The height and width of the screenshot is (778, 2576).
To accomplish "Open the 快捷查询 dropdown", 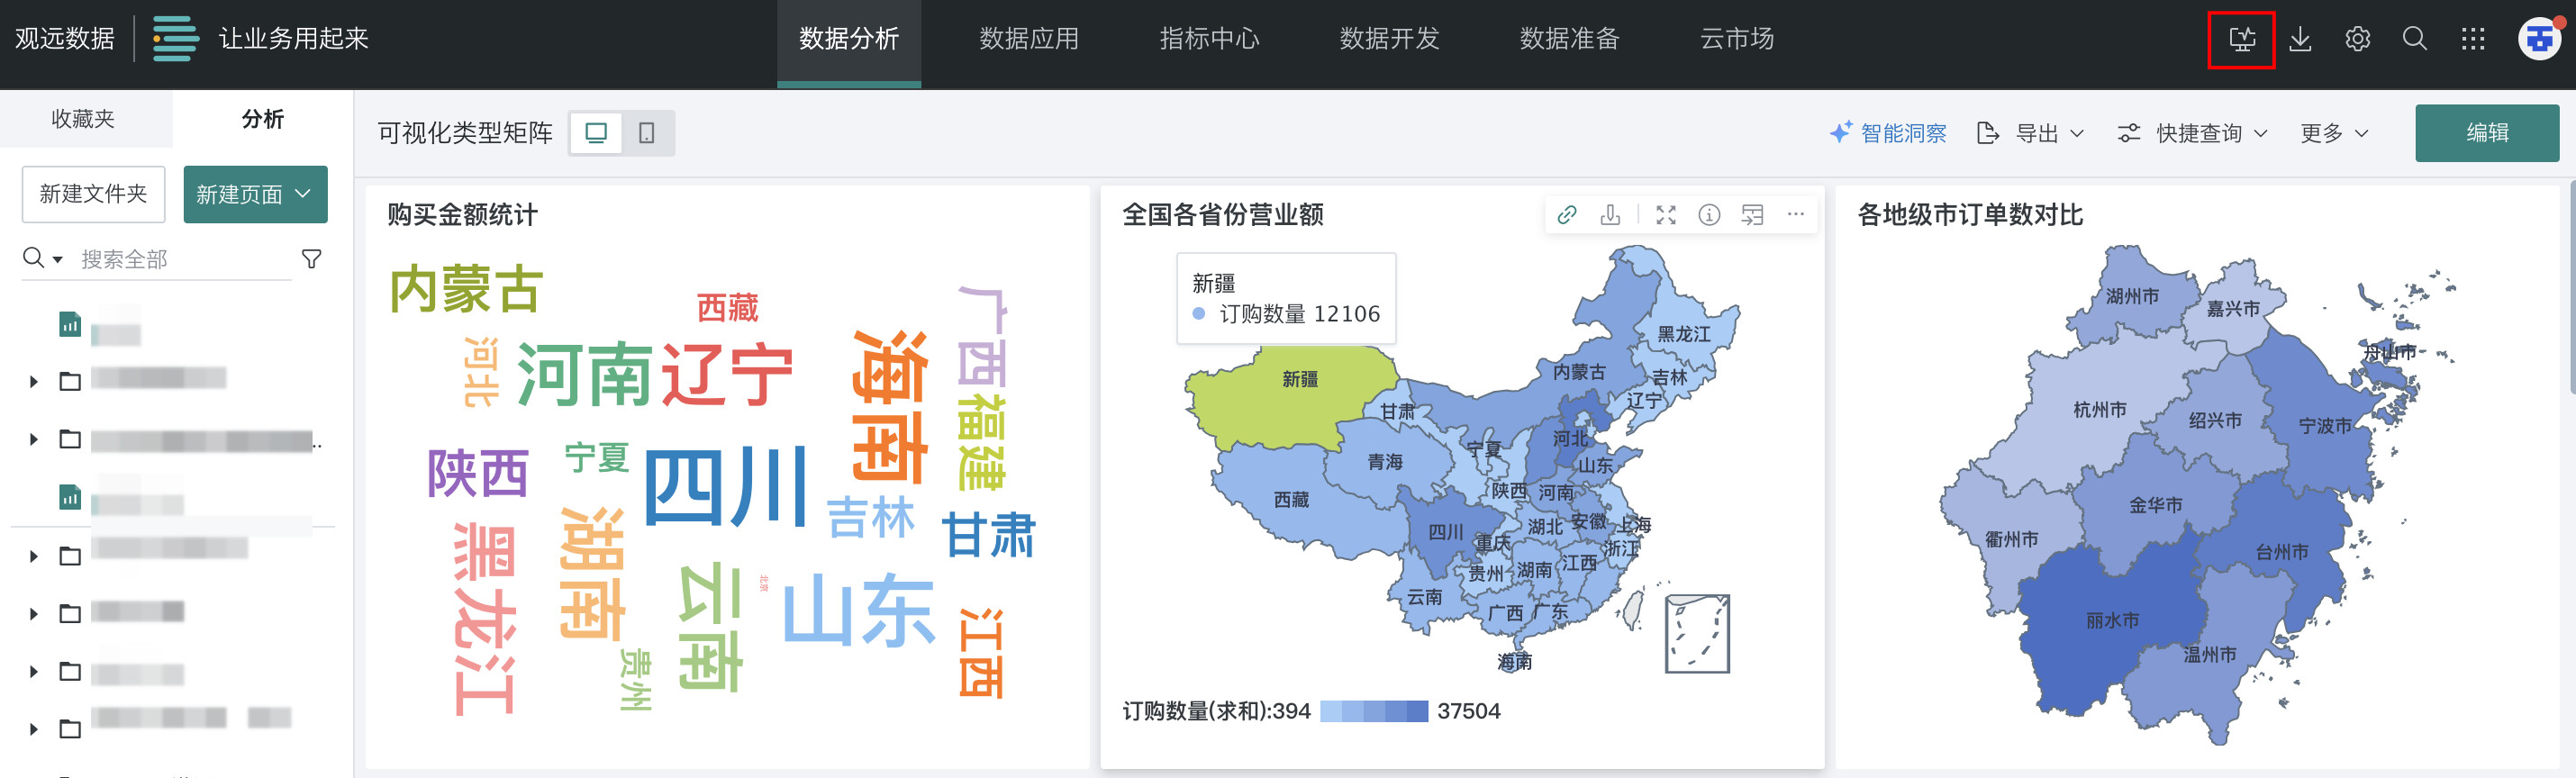I will click(2193, 133).
